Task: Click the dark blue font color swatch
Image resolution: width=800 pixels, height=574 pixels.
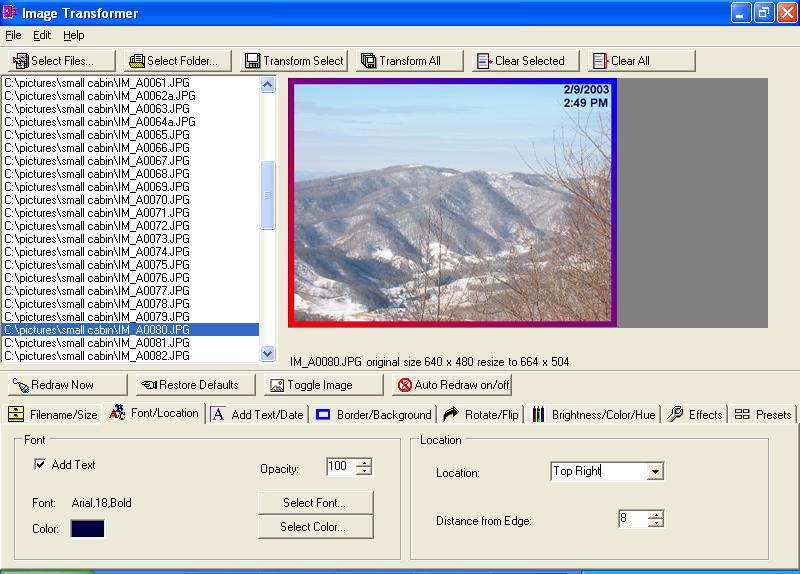Action: tap(88, 529)
